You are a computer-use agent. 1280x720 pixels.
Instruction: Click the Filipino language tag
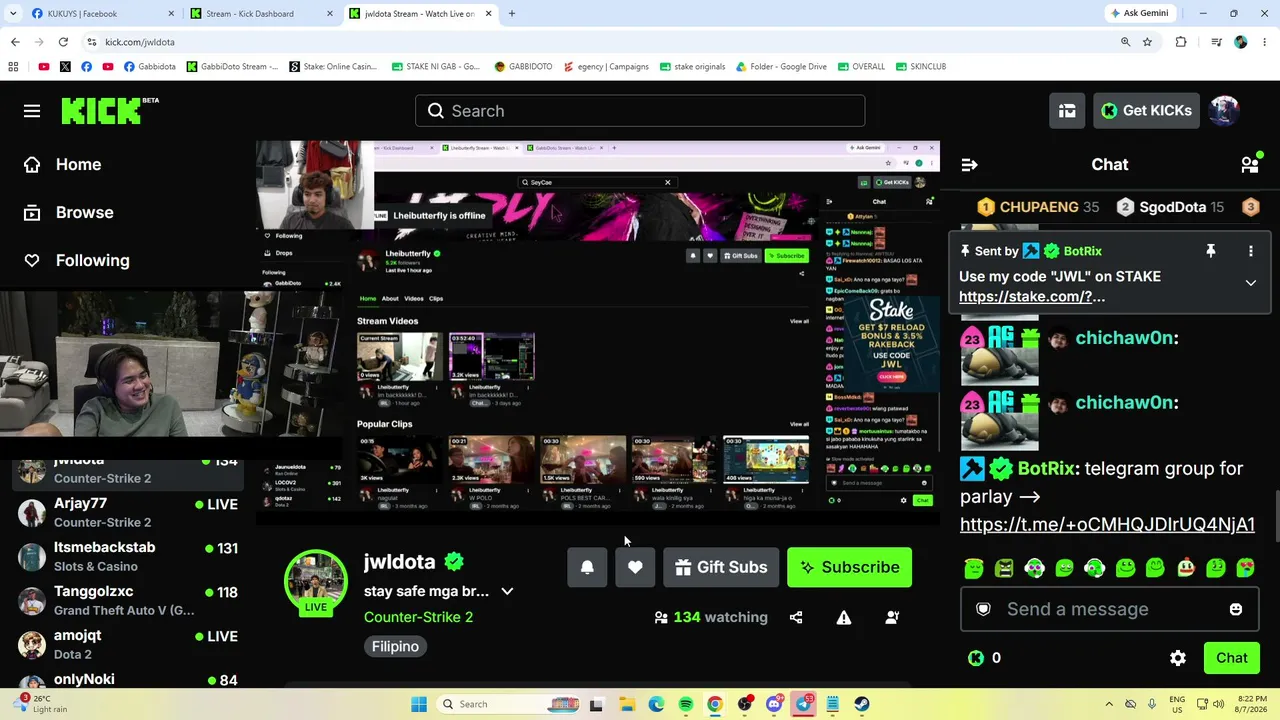tap(395, 647)
